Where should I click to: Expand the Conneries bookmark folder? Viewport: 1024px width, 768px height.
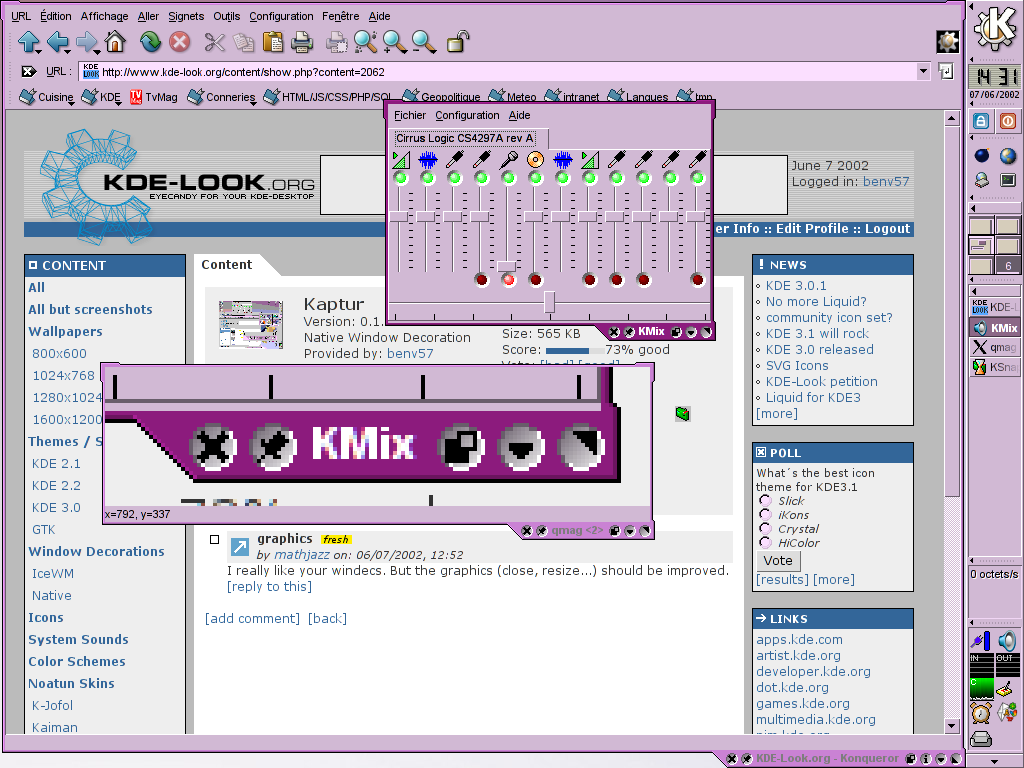point(221,97)
